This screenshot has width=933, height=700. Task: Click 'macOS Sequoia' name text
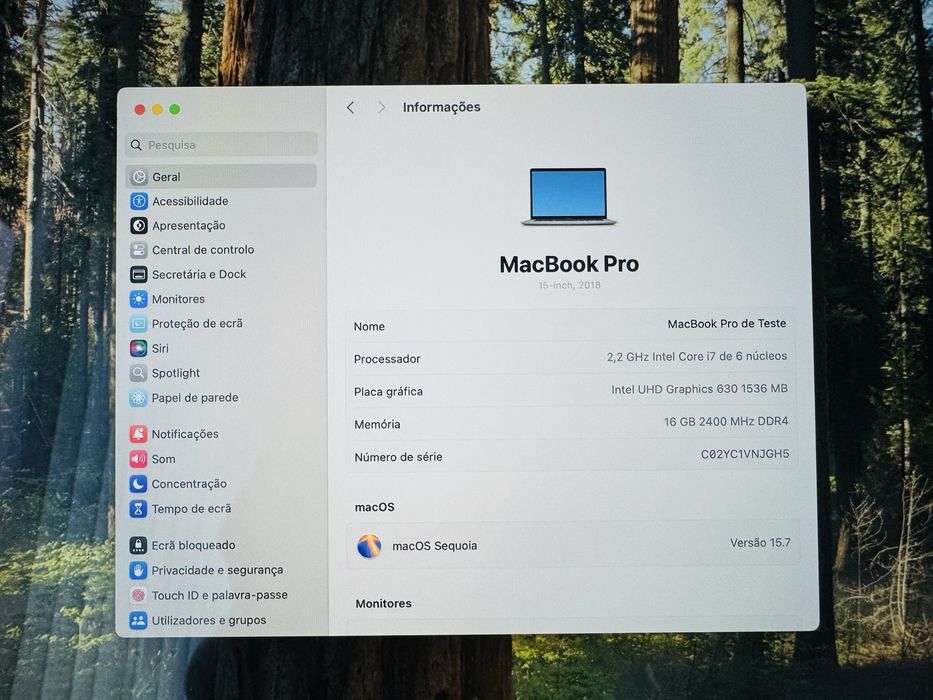pyautogui.click(x=434, y=546)
